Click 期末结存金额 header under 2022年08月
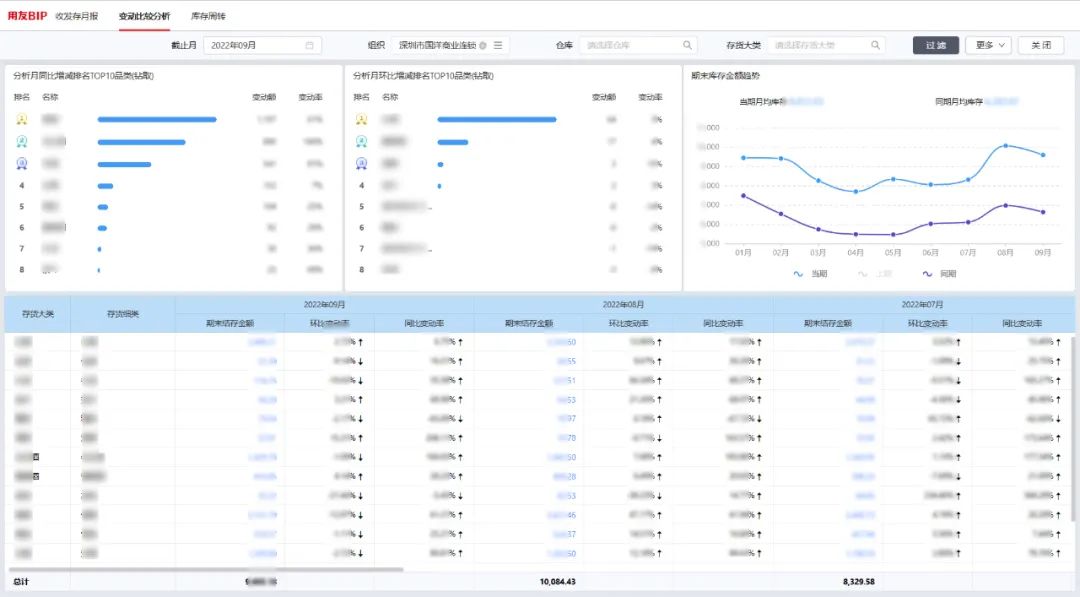 (529, 324)
